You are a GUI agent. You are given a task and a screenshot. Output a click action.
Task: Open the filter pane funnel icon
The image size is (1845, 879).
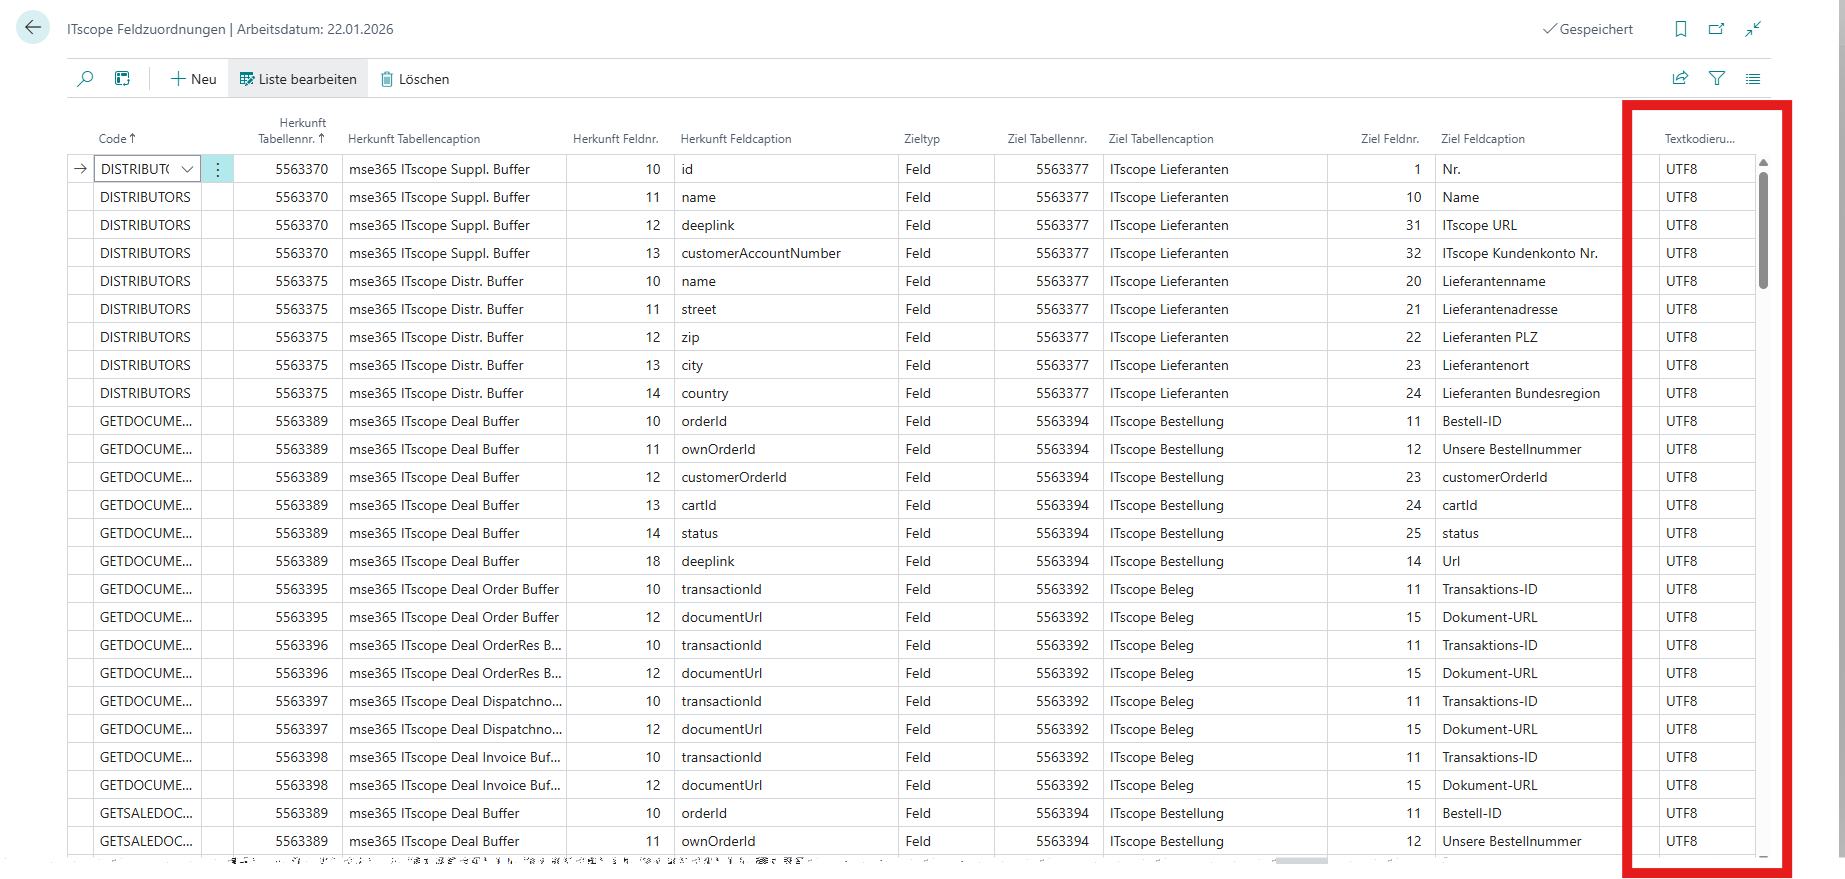coord(1717,79)
